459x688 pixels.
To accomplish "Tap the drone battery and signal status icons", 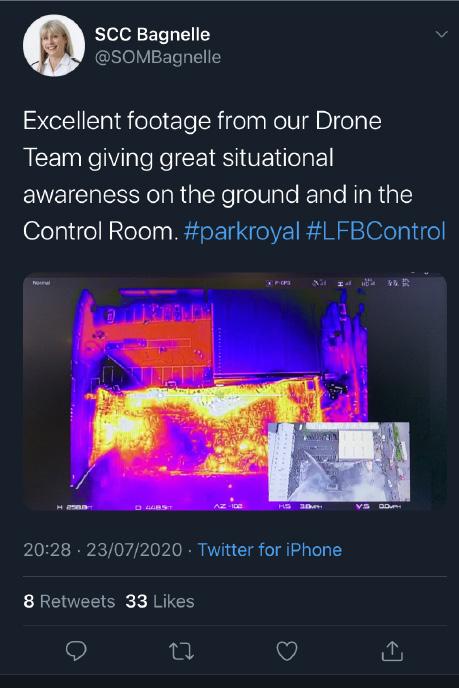I will click(x=360, y=283).
